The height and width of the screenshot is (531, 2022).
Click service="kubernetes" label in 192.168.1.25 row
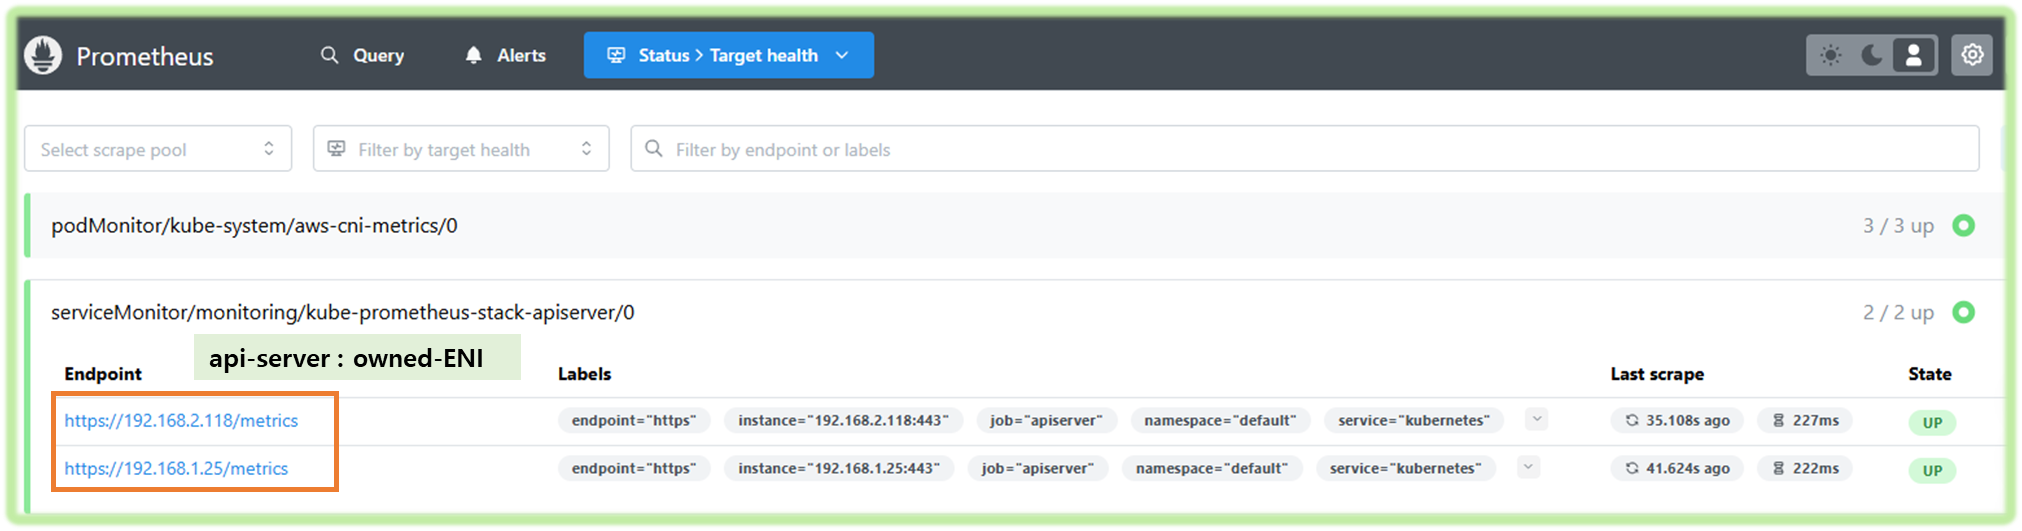[1406, 468]
